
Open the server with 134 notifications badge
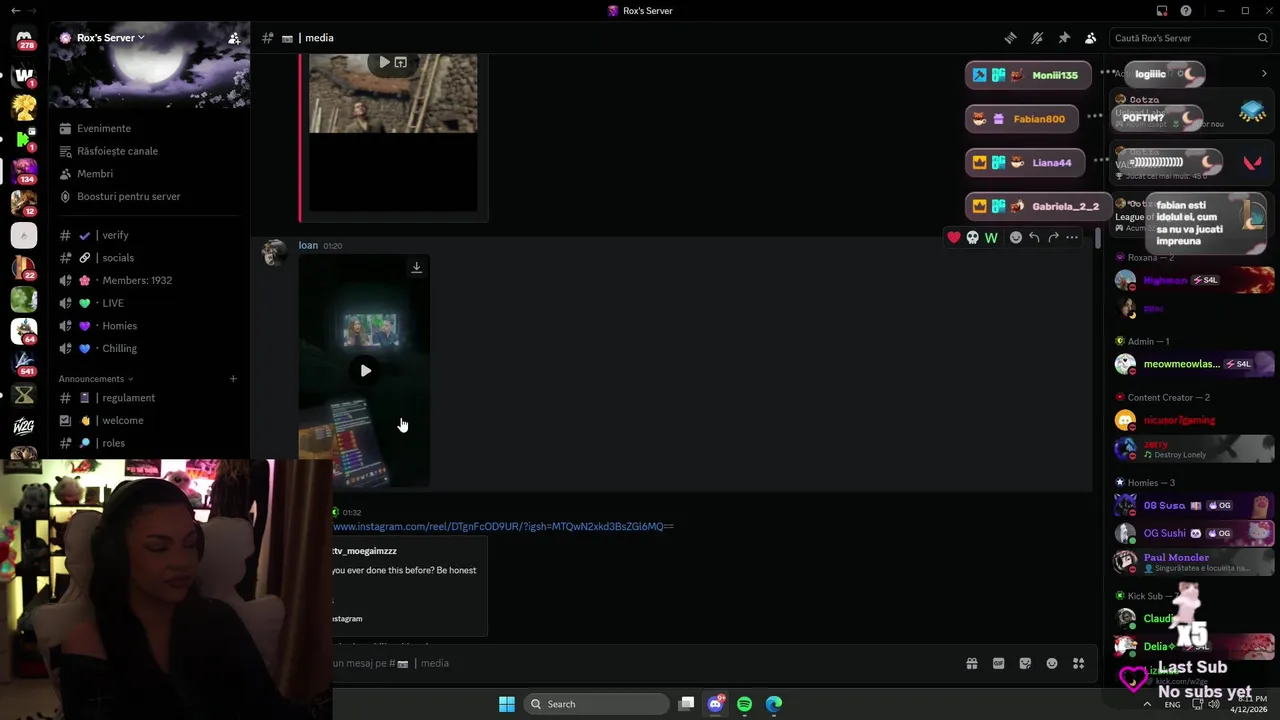pyautogui.click(x=24, y=171)
